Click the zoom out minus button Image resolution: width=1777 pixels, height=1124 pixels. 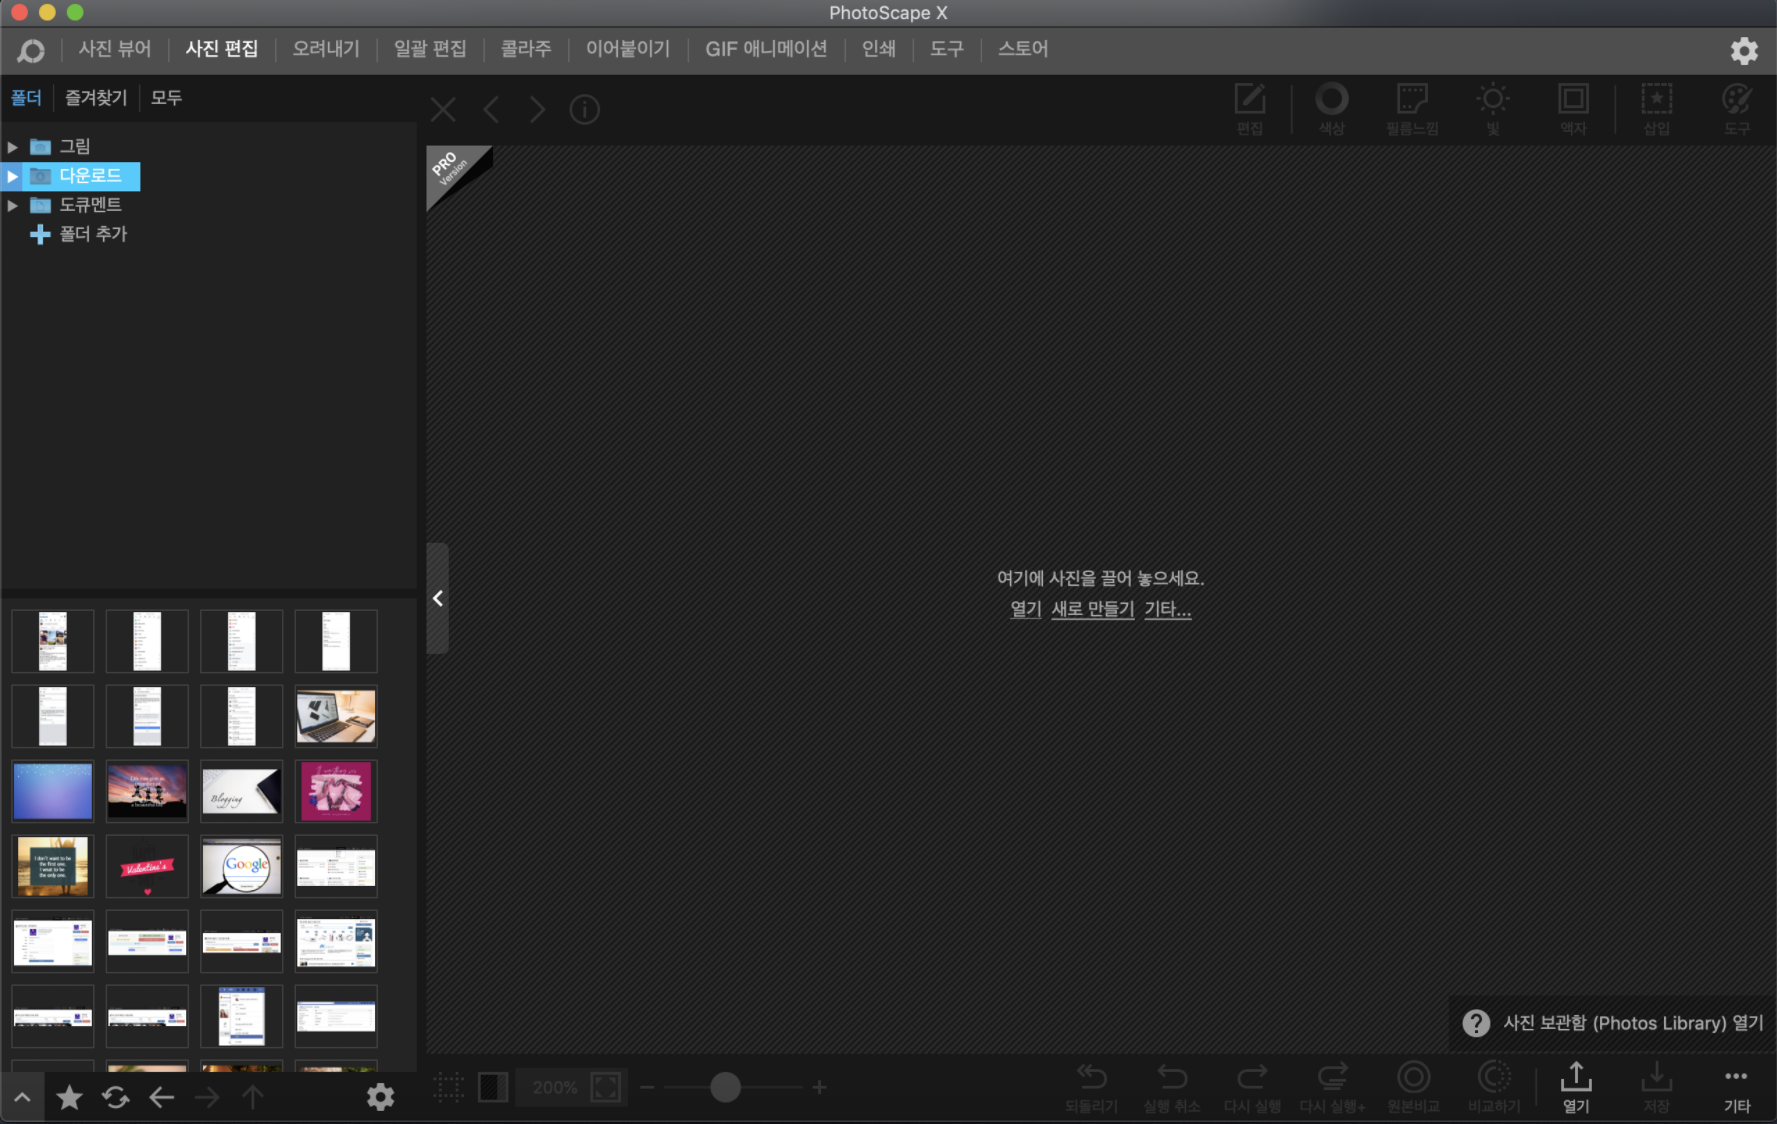647,1087
